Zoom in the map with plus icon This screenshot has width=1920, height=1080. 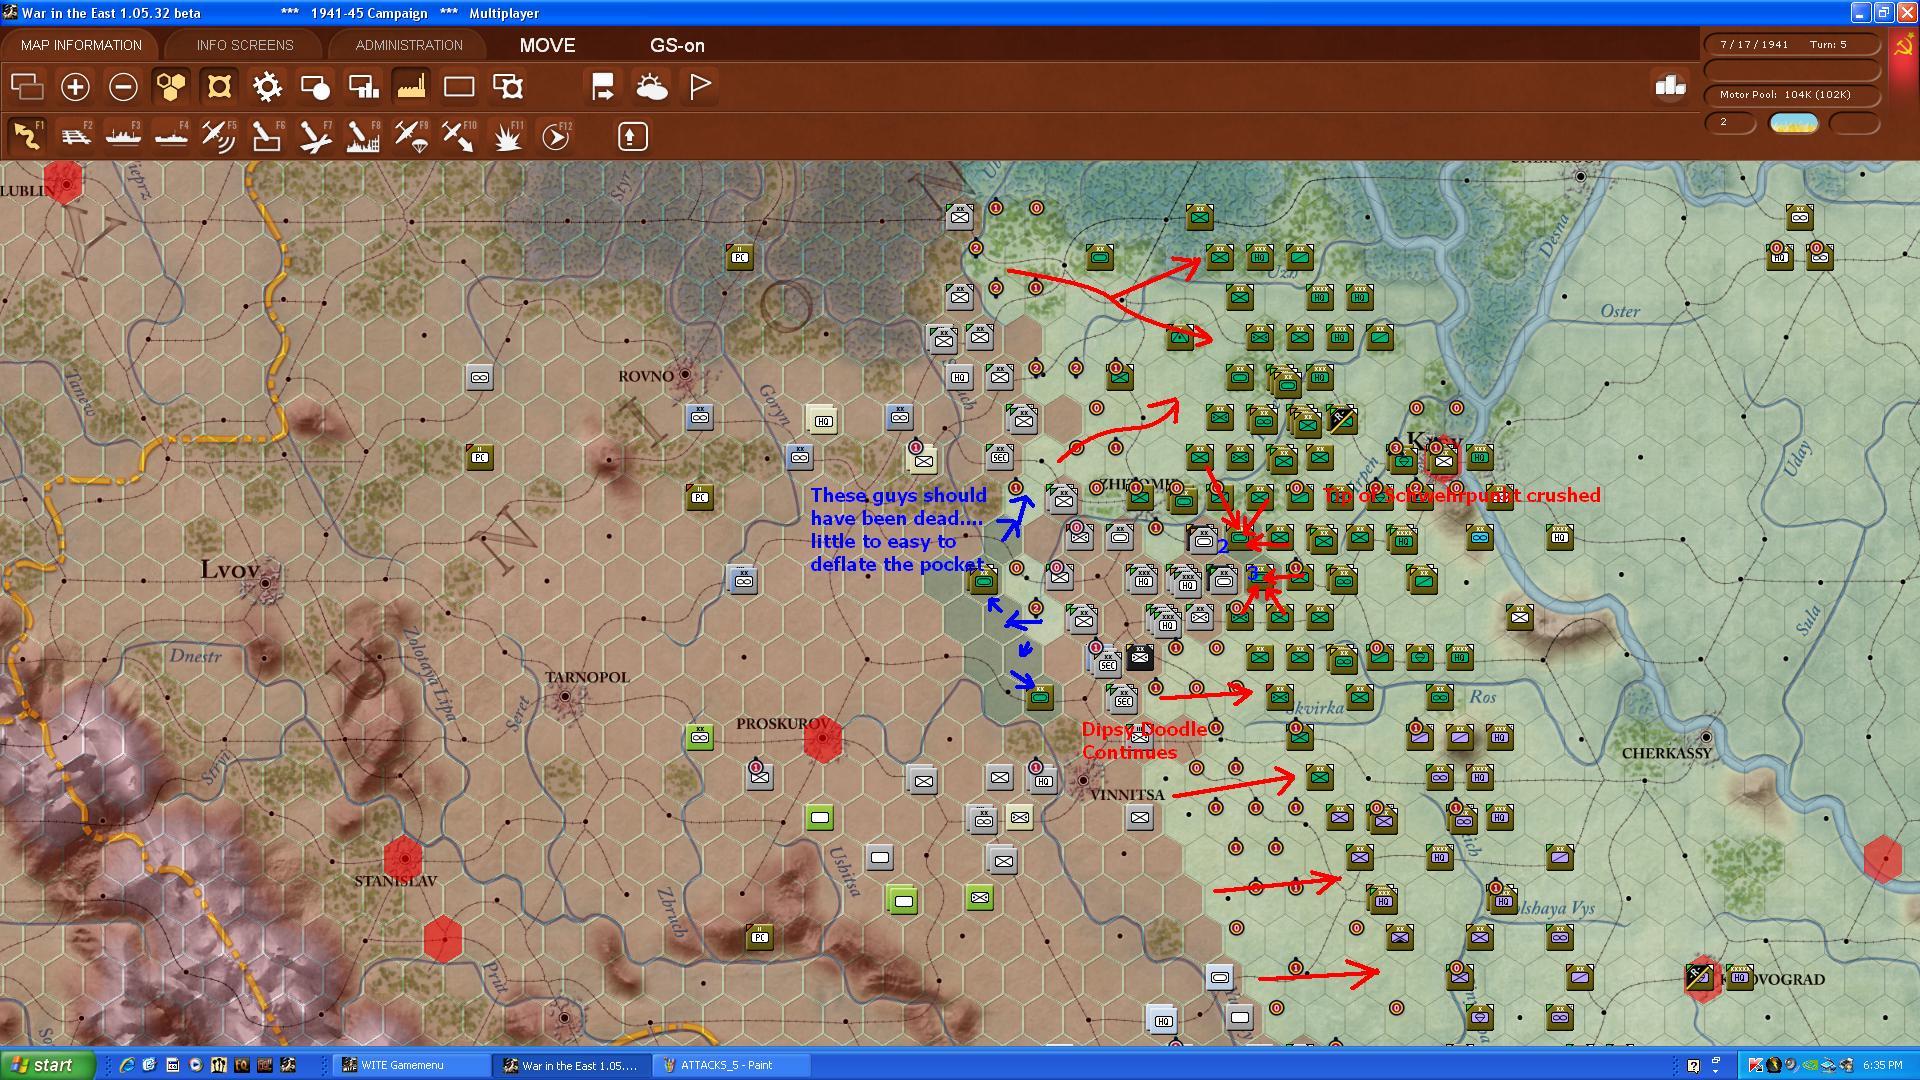(75, 87)
